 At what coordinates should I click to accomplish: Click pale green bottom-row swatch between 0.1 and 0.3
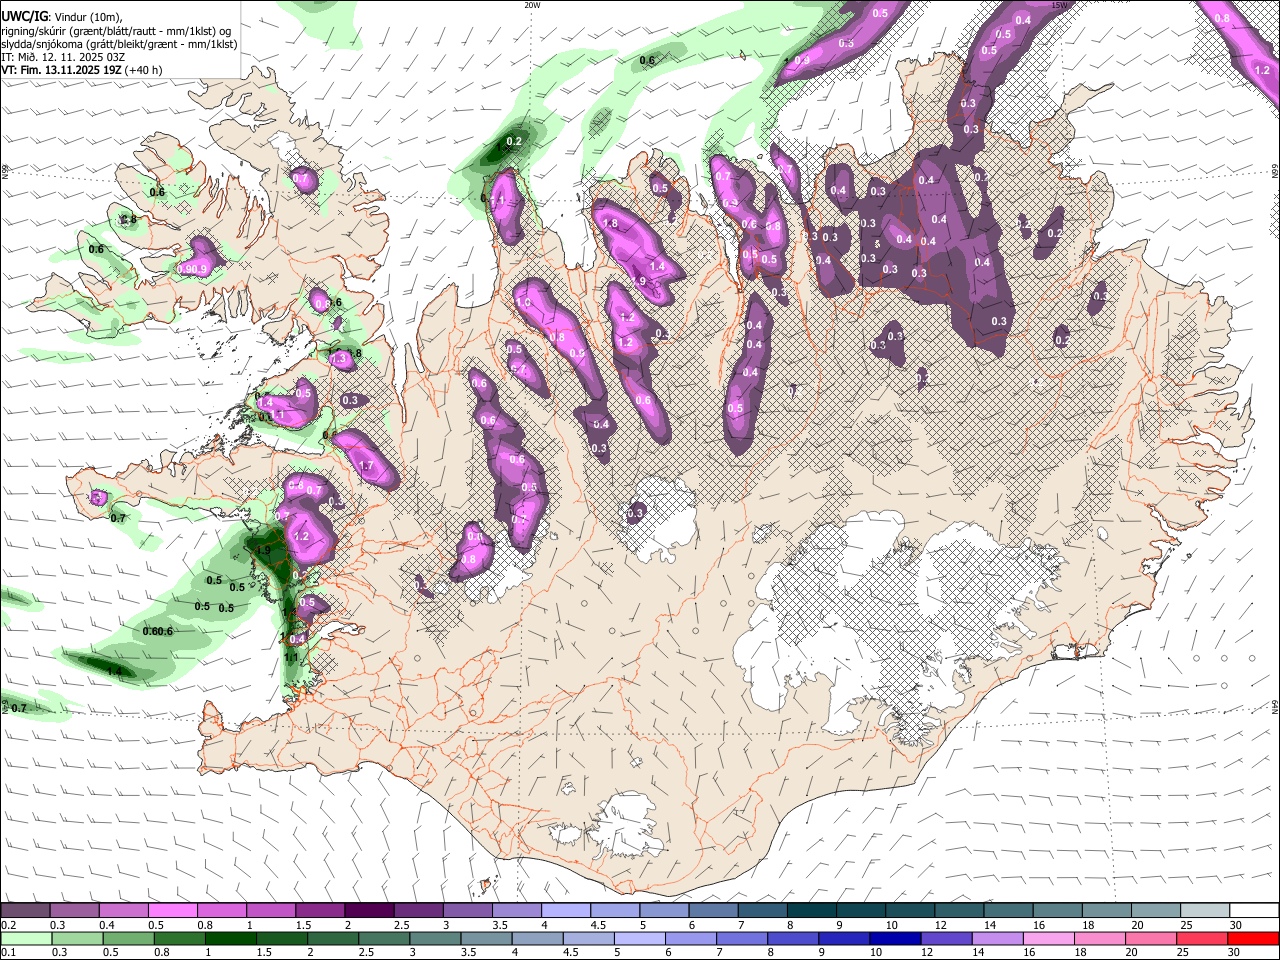[x=25, y=939]
